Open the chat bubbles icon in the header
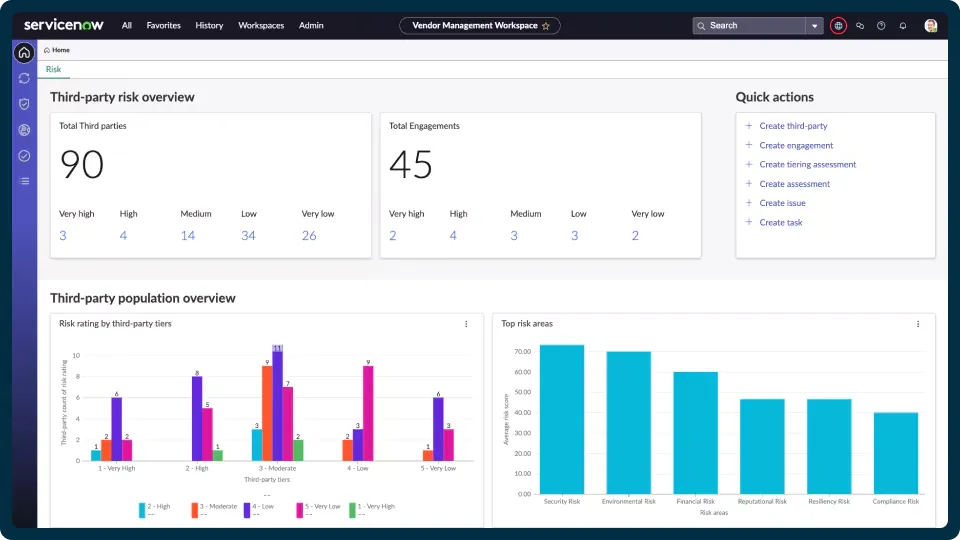This screenshot has height=540, width=960. tap(860, 25)
